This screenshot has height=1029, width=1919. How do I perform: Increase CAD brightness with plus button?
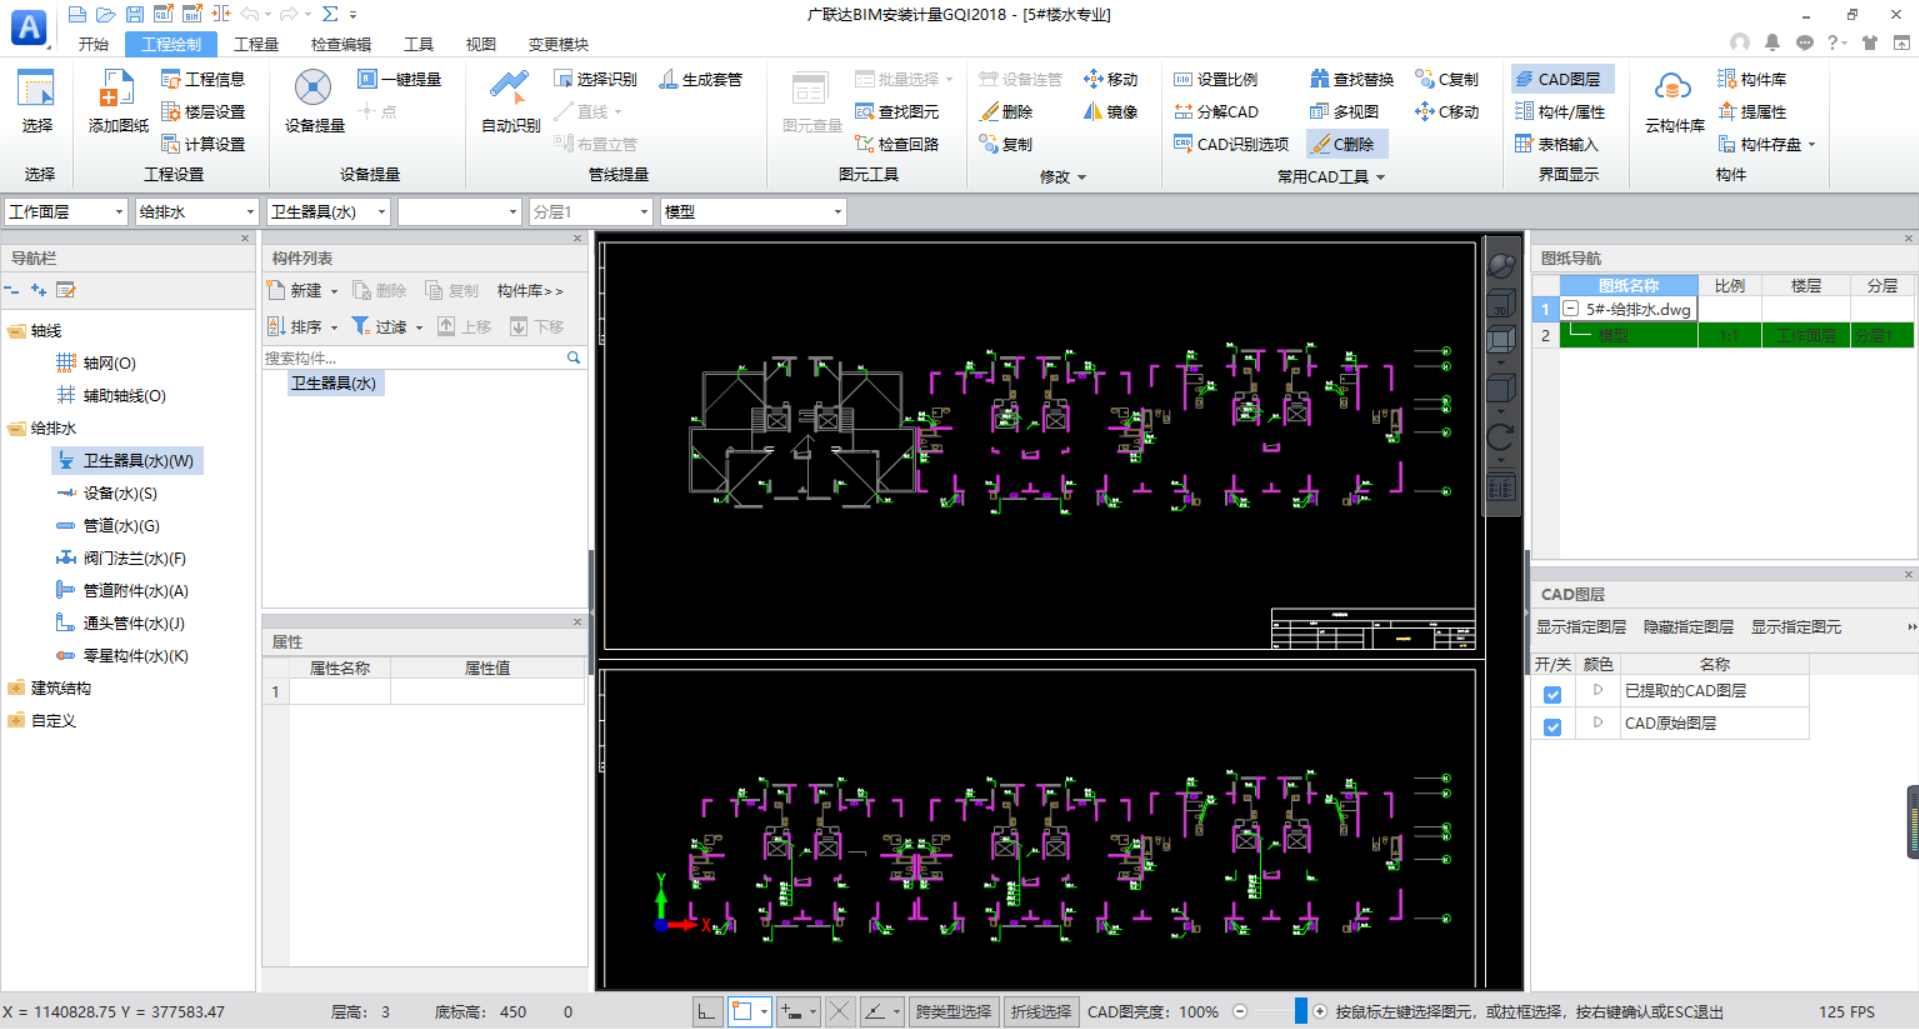click(x=1320, y=1012)
